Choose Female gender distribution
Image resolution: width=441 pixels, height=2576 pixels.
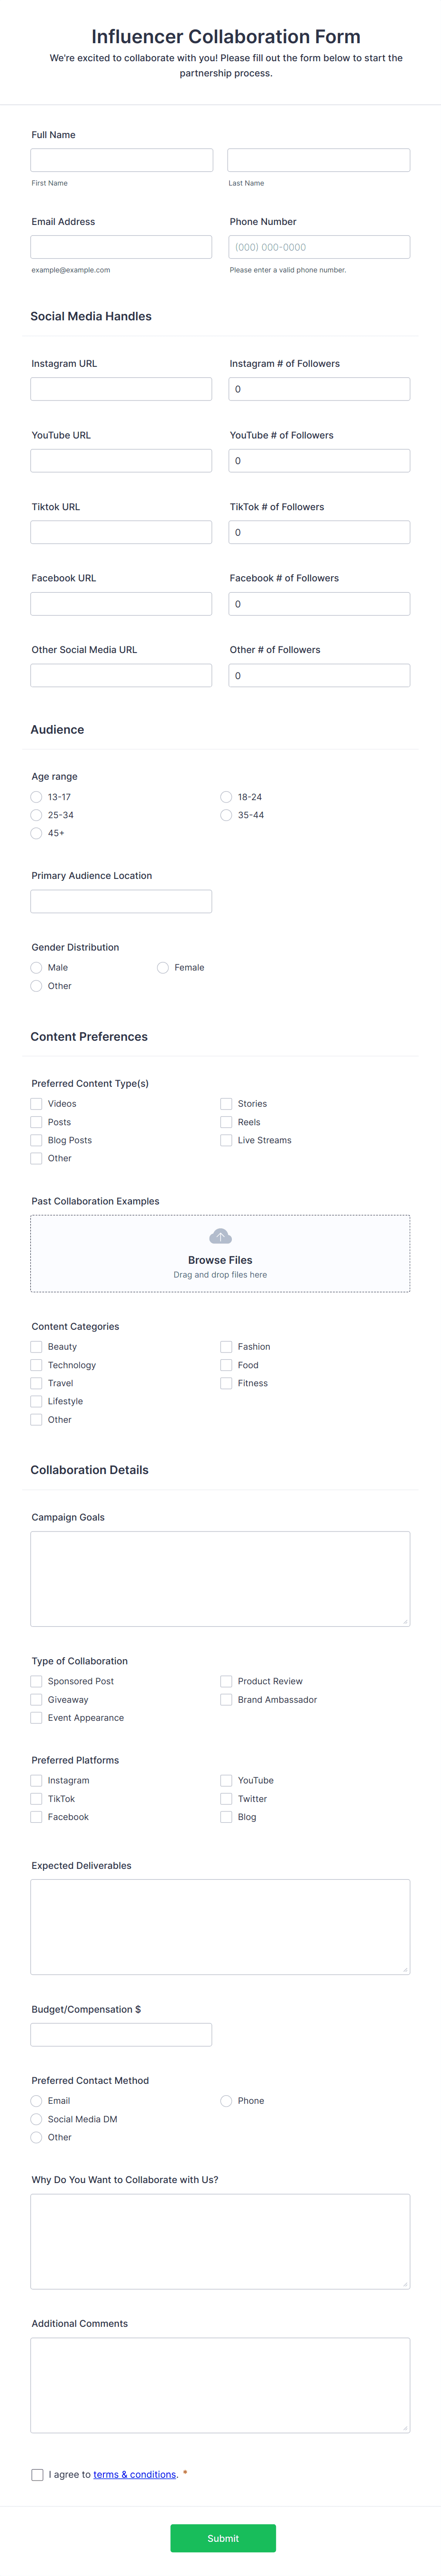tap(163, 967)
